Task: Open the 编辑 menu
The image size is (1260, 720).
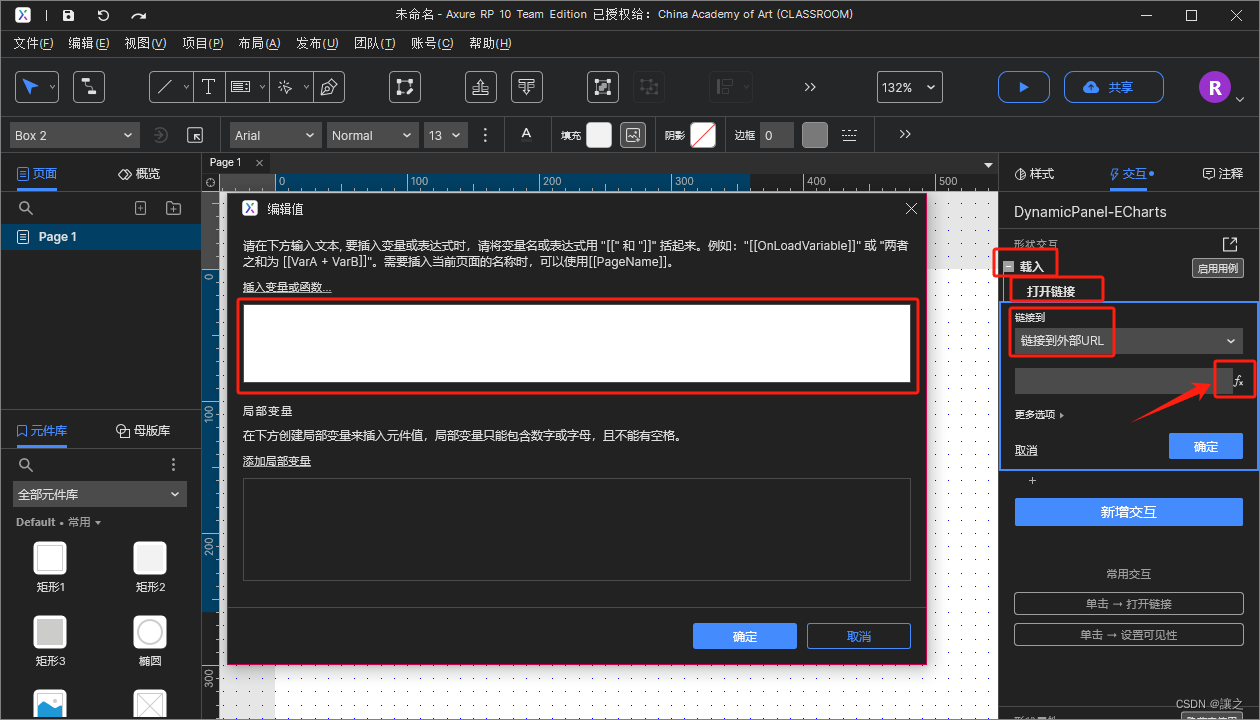Action: [89, 43]
